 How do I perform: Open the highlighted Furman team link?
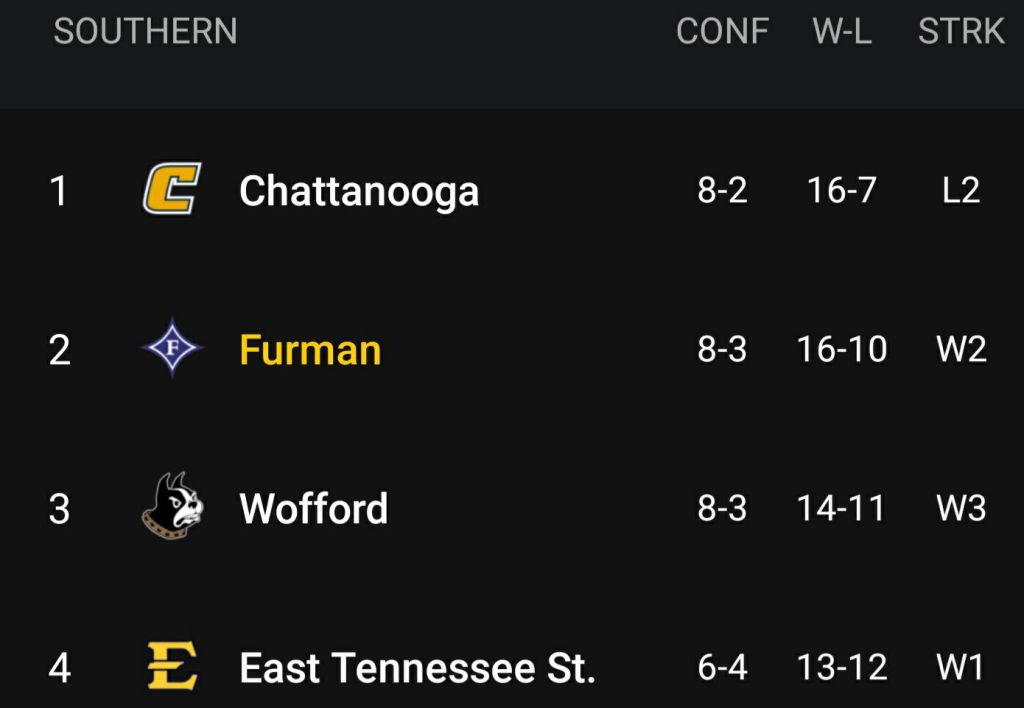pos(310,351)
